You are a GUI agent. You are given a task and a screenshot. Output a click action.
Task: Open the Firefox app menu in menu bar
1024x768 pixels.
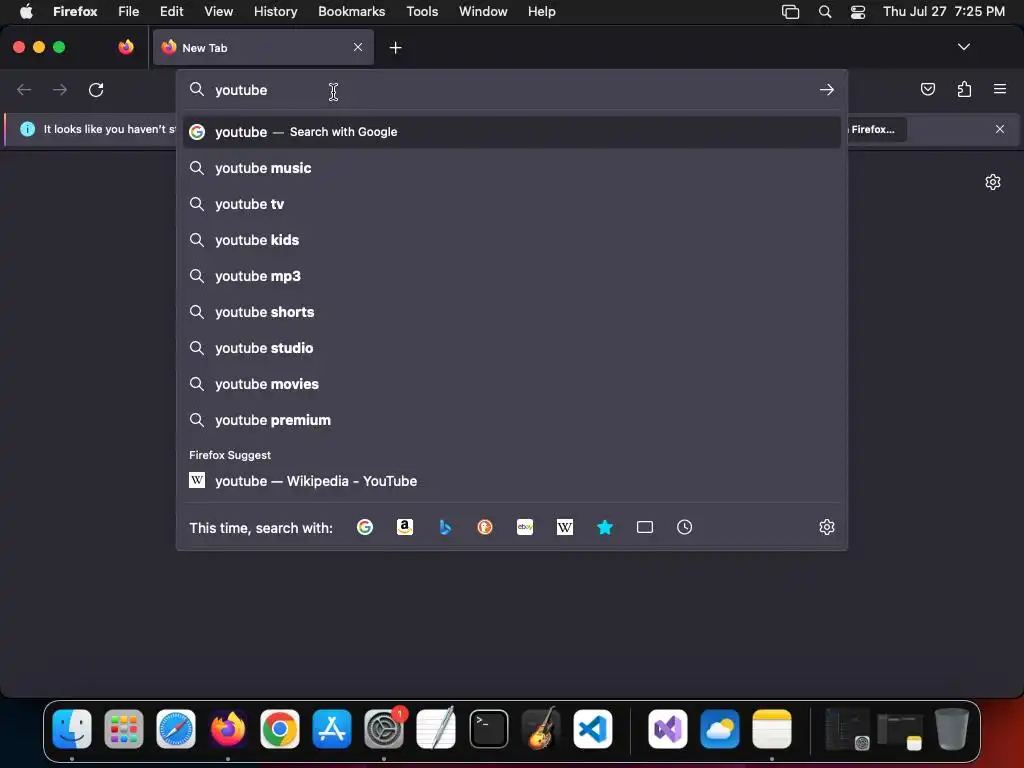pyautogui.click(x=75, y=11)
